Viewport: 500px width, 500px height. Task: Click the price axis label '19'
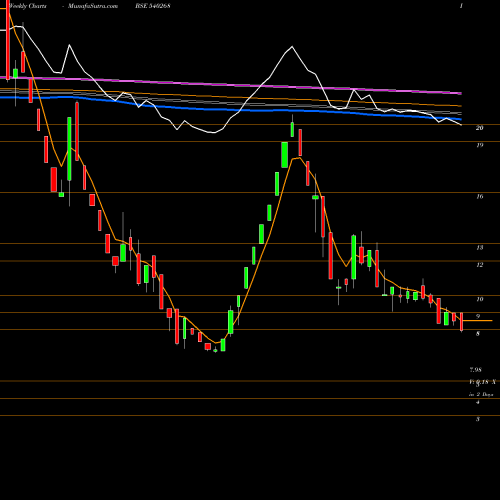pyautogui.click(x=479, y=145)
